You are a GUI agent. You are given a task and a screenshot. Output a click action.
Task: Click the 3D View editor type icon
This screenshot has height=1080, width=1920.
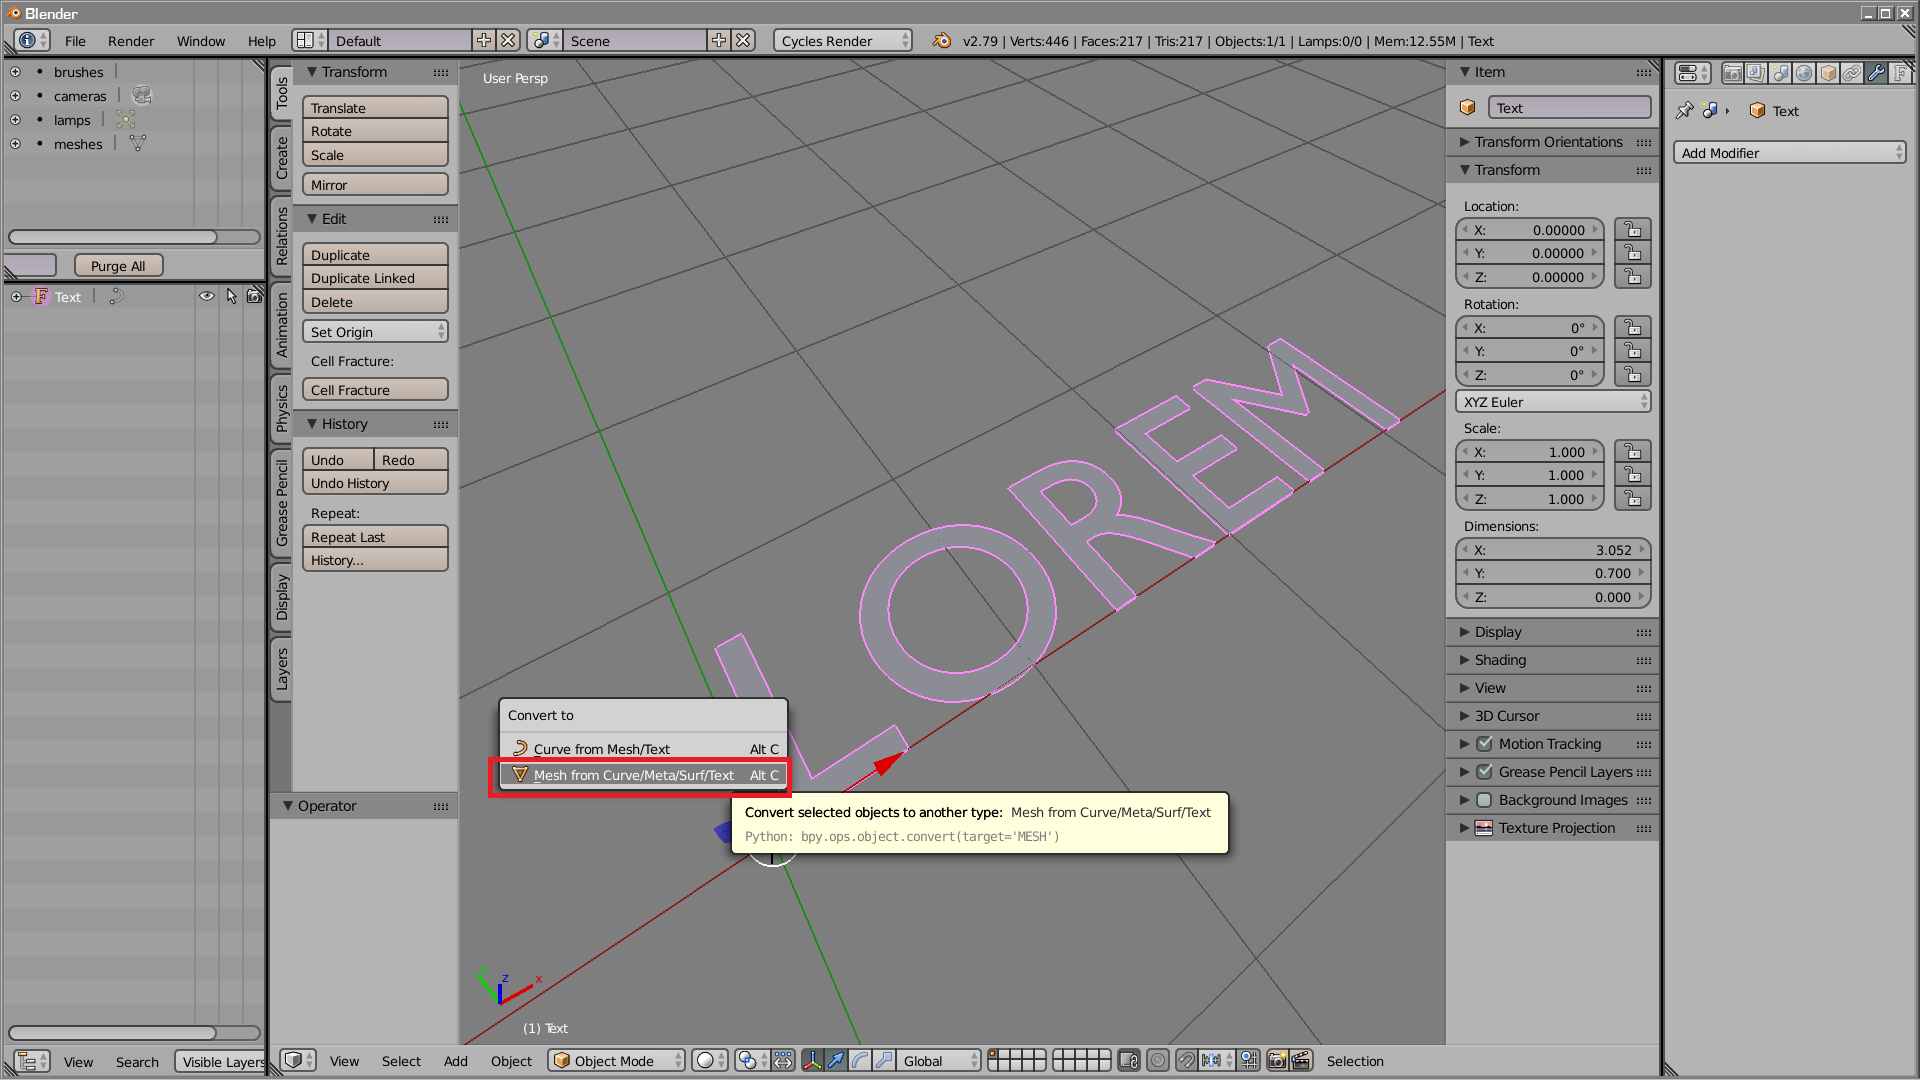click(x=298, y=1061)
